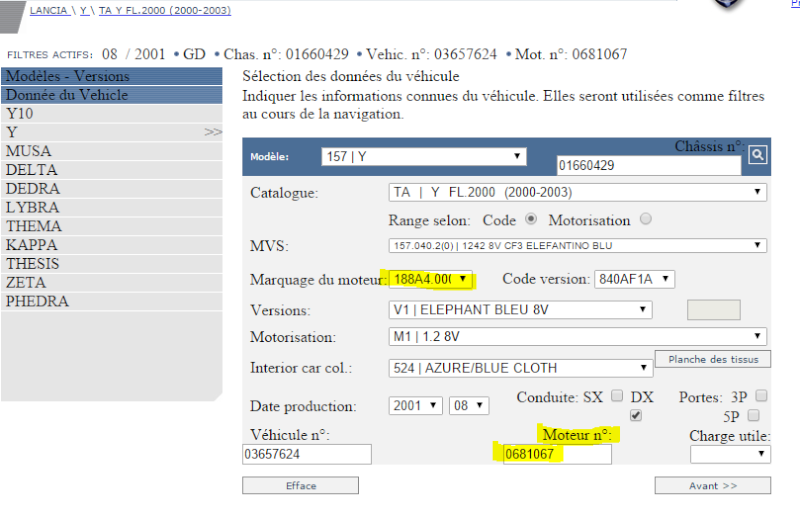800x519 pixels.
Task: Click the Planche des tissus button
Action: click(x=713, y=359)
